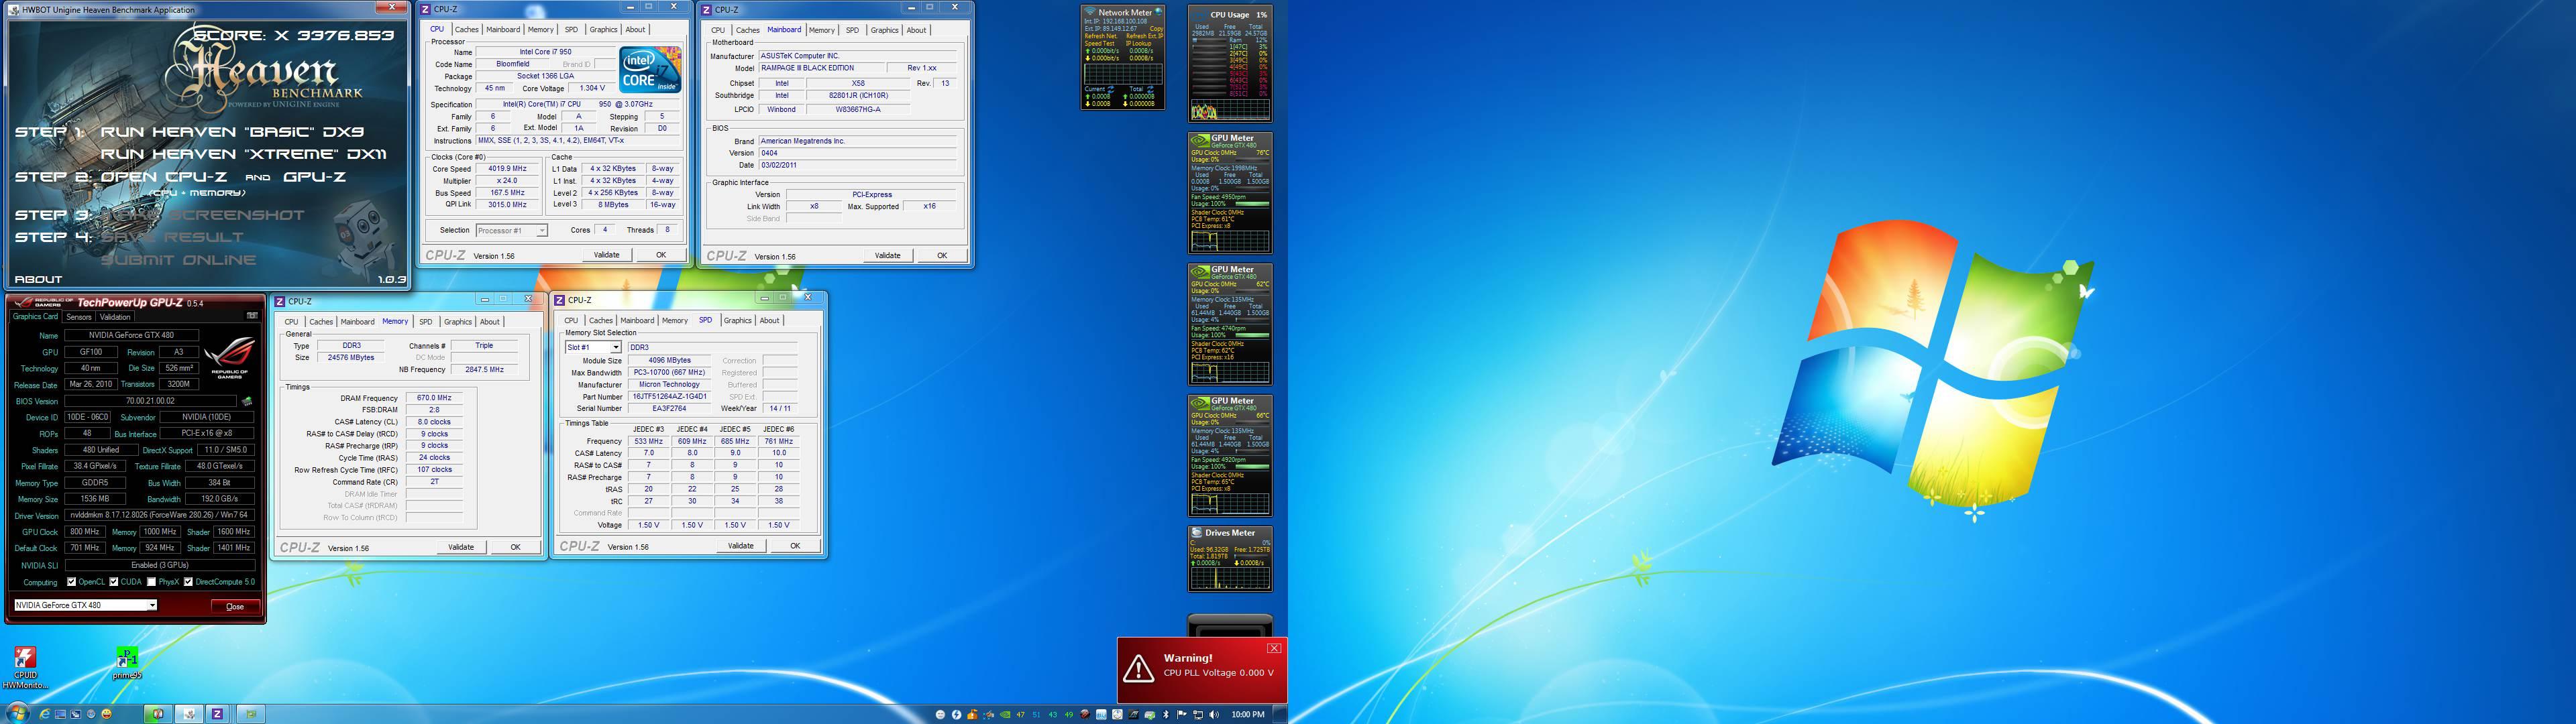
Task: Click the Current refresh arrows in Network Meter
Action: point(1111,89)
